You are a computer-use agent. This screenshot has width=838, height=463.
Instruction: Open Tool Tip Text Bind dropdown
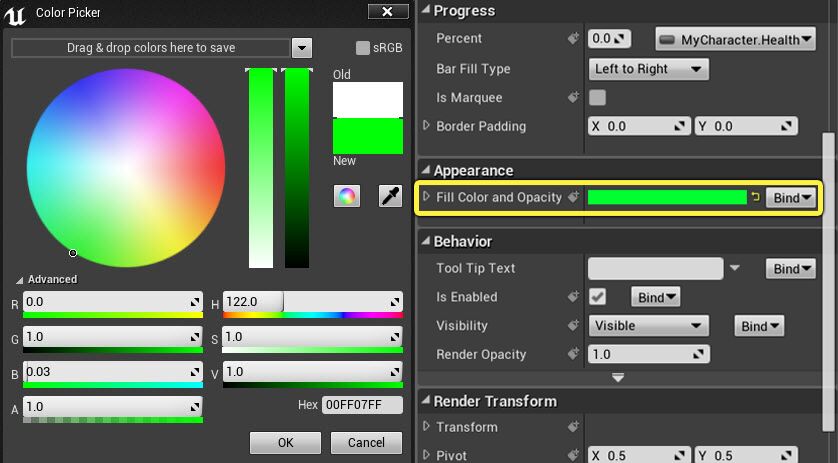pyautogui.click(x=791, y=269)
